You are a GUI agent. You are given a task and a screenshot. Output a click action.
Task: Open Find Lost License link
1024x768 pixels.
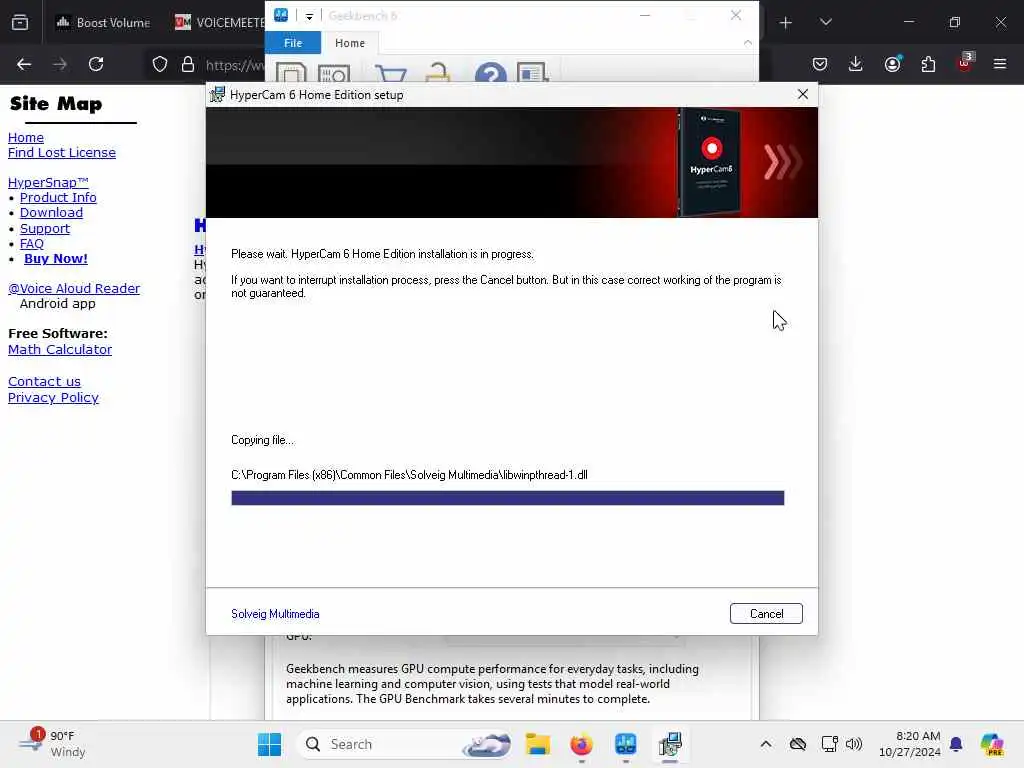coord(62,152)
